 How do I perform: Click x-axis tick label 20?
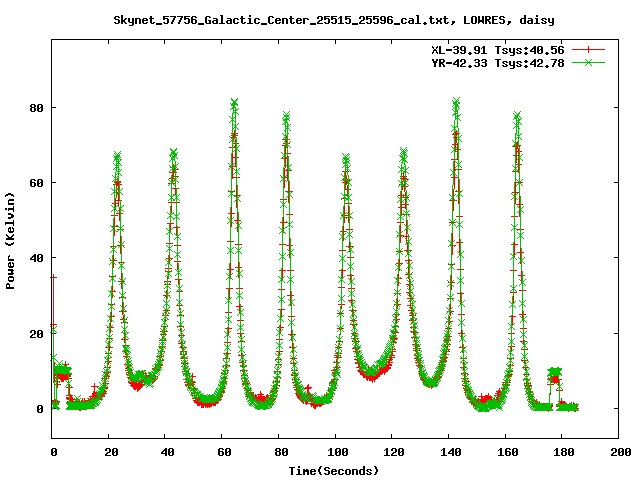pos(111,452)
